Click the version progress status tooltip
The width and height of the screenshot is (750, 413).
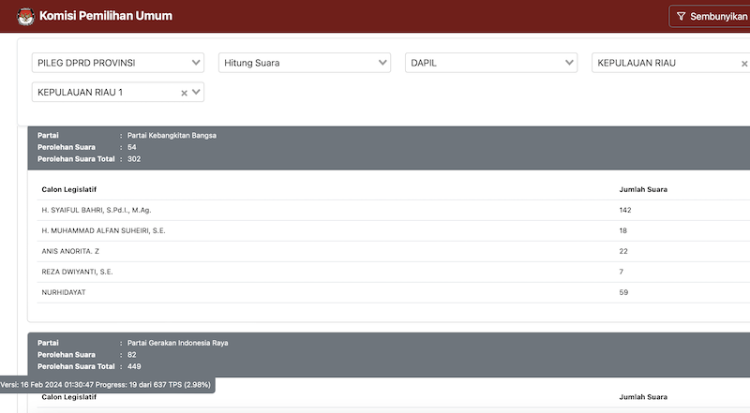tap(107, 385)
